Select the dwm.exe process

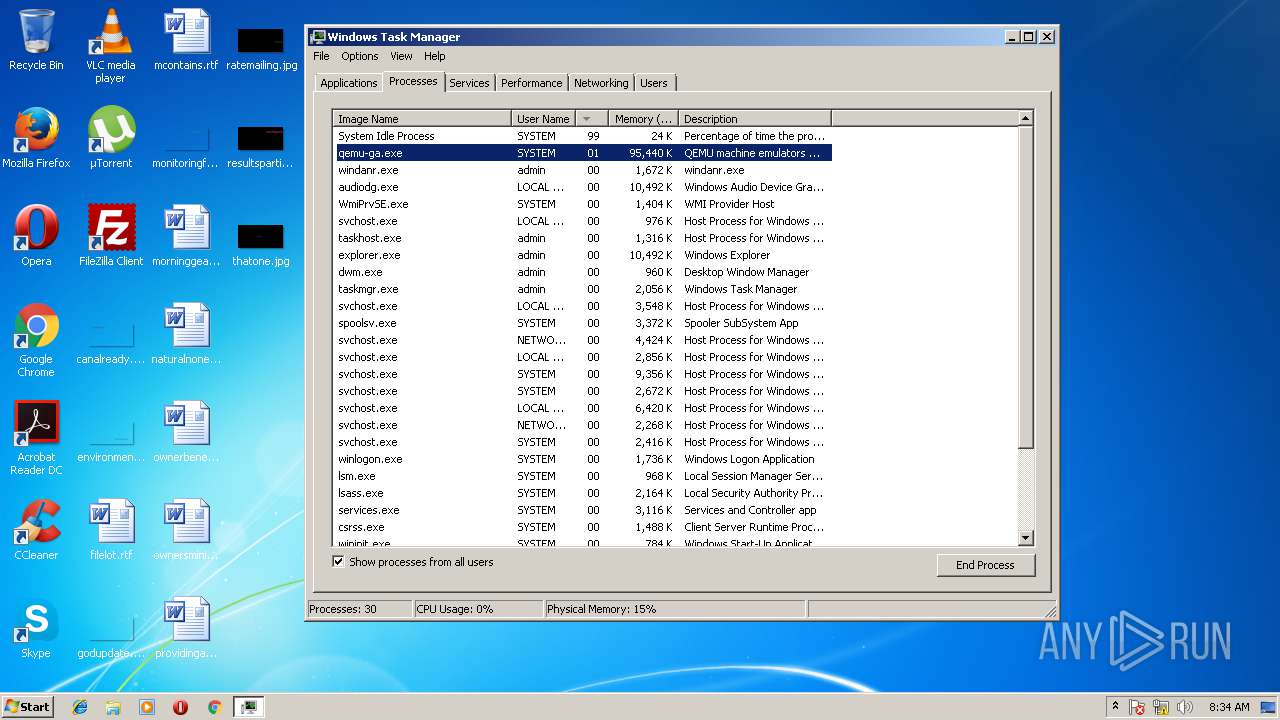(x=582, y=272)
